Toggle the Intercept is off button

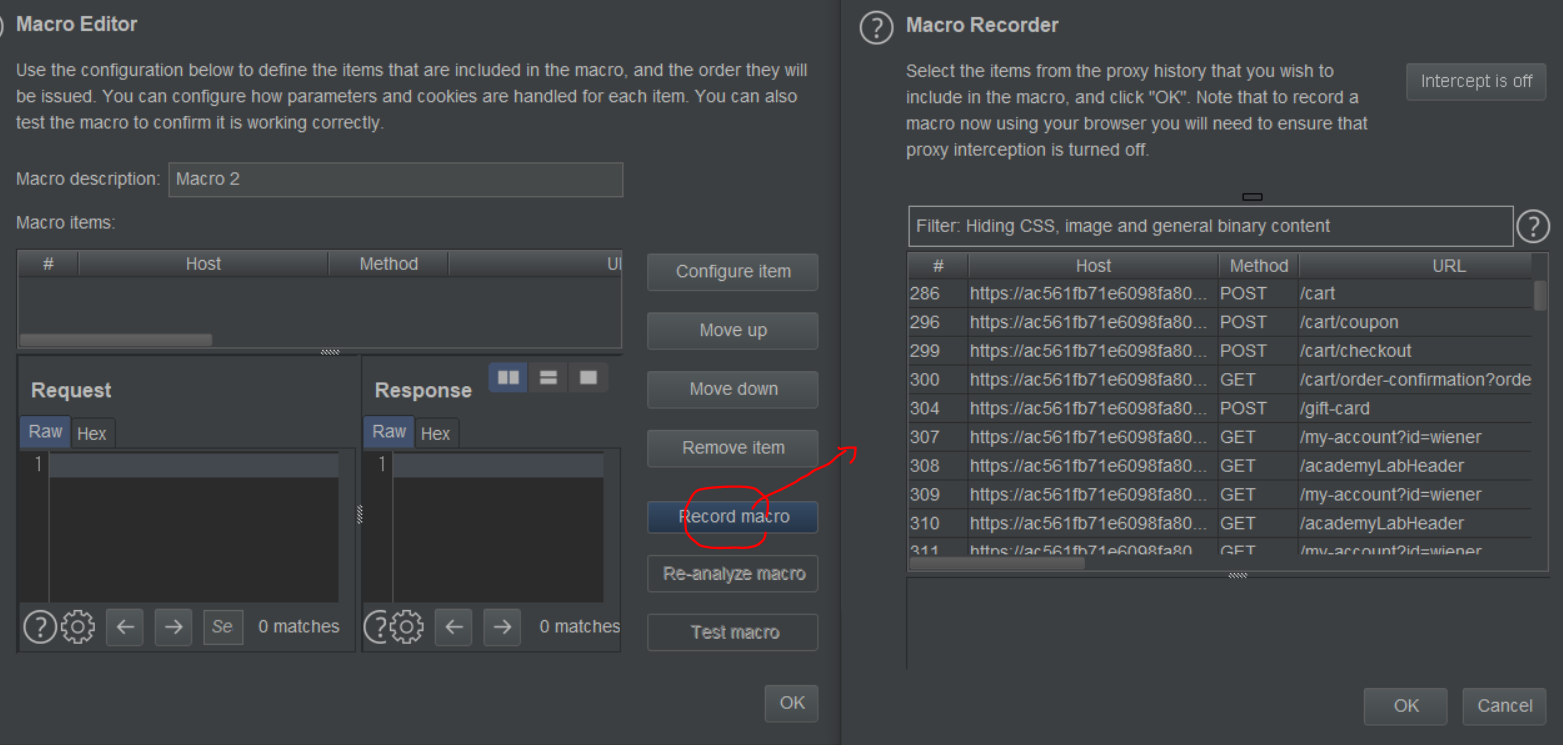click(1476, 81)
